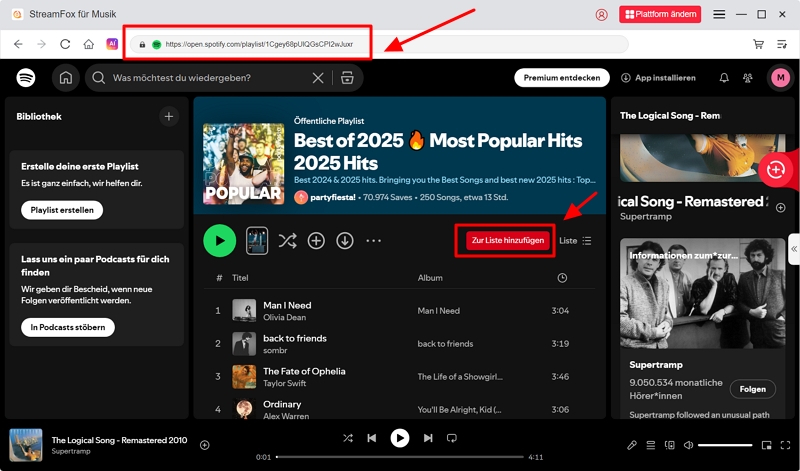The height and width of the screenshot is (471, 800).
Task: Open the task queue list icon
Action: coord(782,44)
